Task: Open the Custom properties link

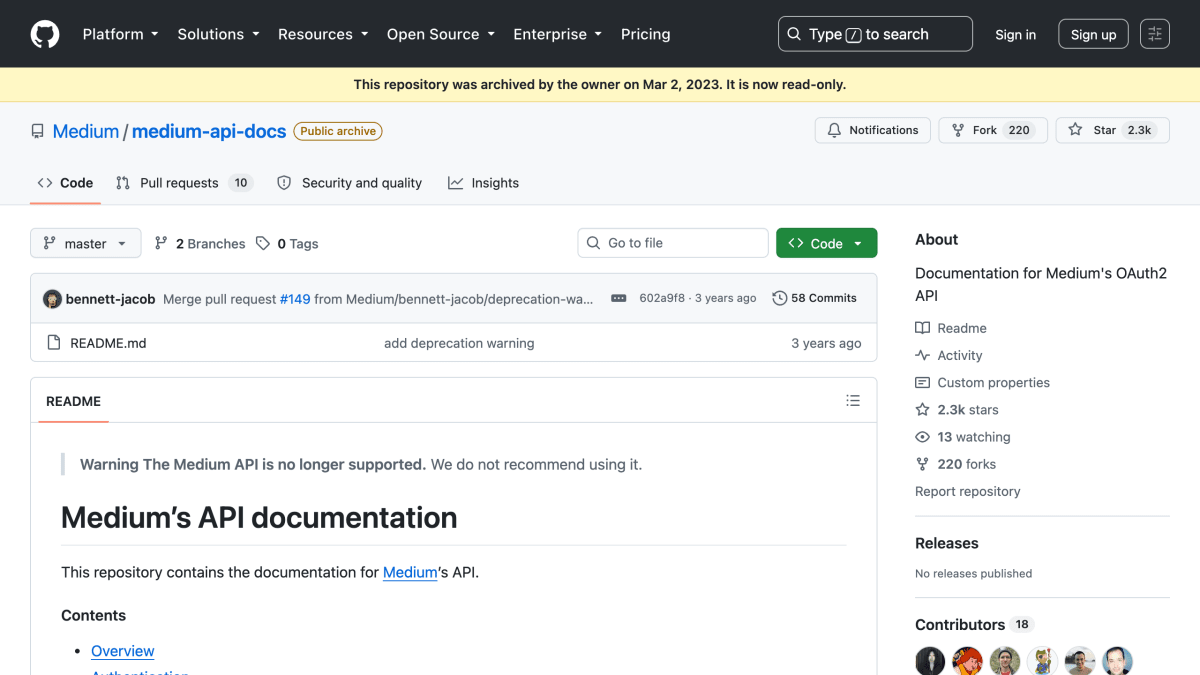Action: point(983,382)
